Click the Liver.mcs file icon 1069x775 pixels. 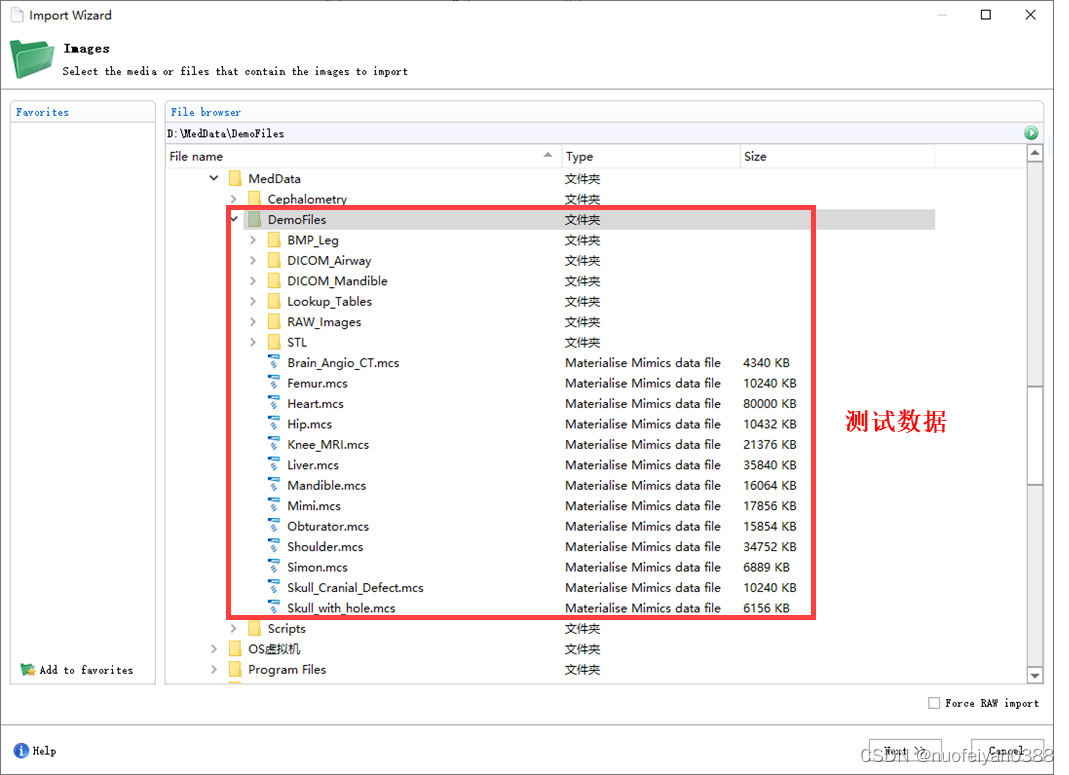pyautogui.click(x=273, y=464)
